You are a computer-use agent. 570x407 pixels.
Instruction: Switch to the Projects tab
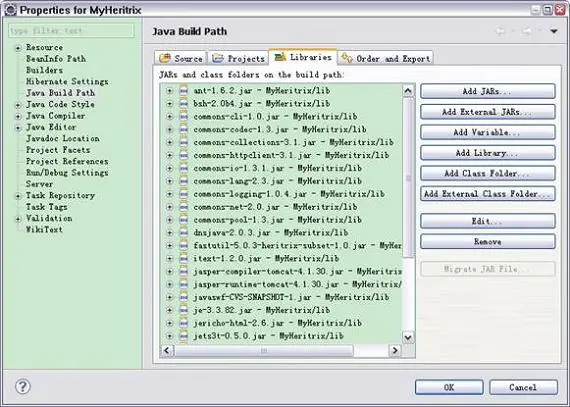pos(238,58)
